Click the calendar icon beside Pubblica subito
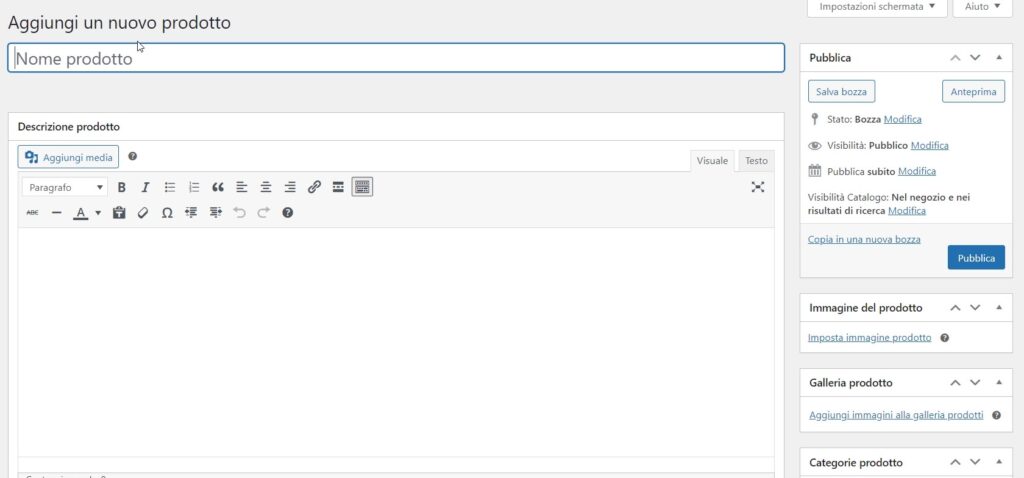This screenshot has width=1024, height=478. (814, 171)
